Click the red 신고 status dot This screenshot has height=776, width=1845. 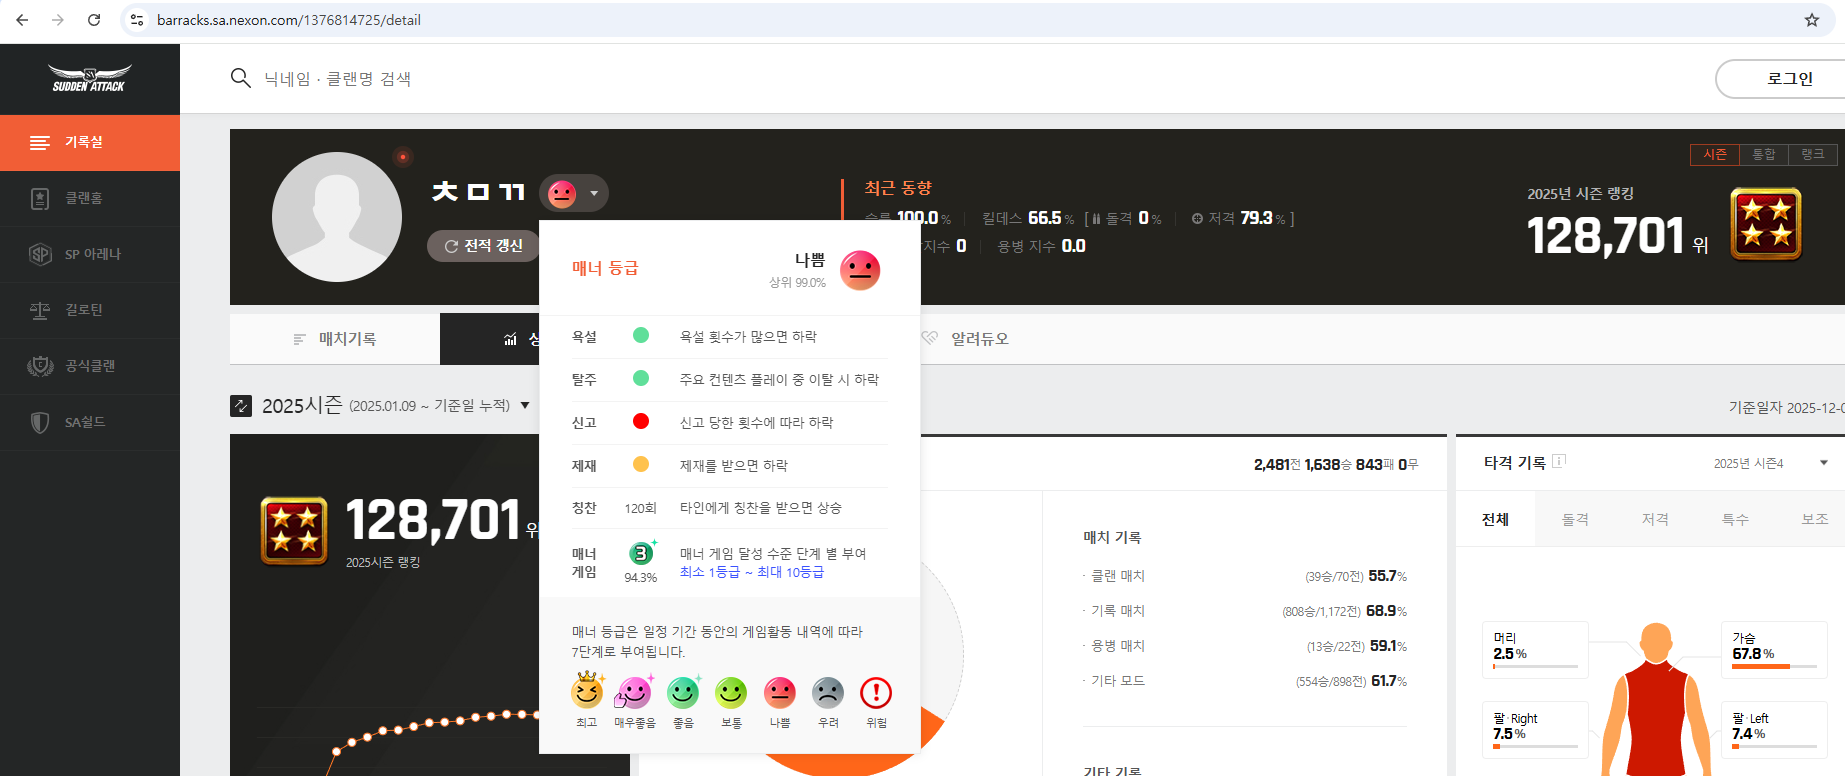[641, 421]
